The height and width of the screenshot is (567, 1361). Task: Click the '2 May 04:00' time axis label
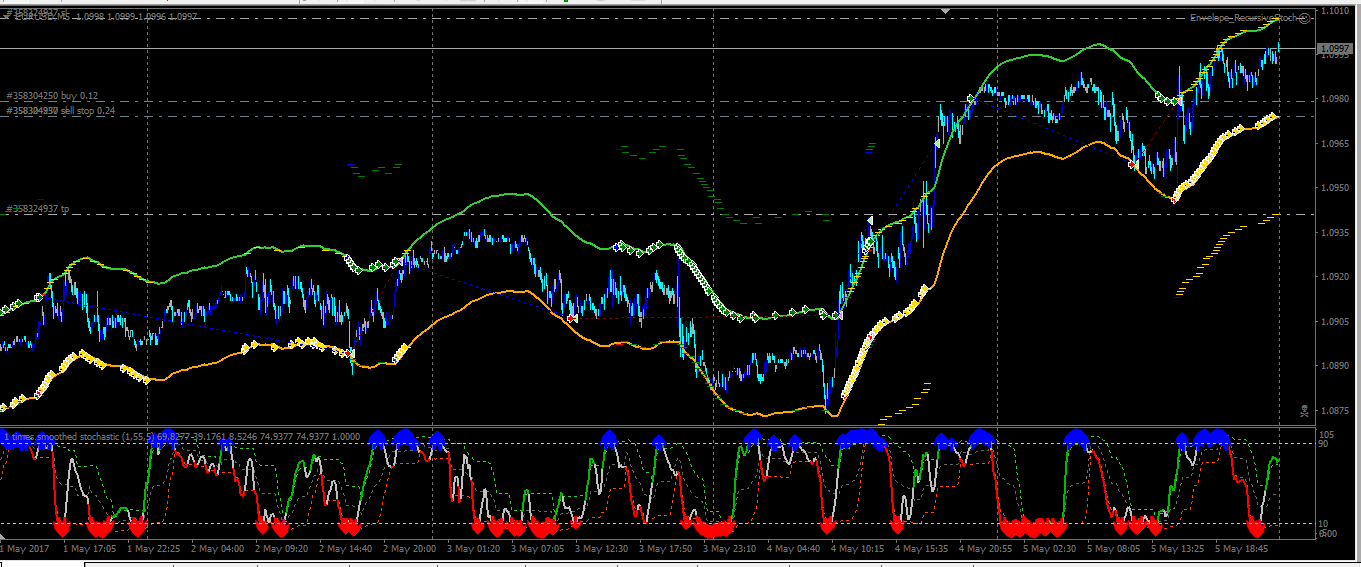[x=217, y=549]
